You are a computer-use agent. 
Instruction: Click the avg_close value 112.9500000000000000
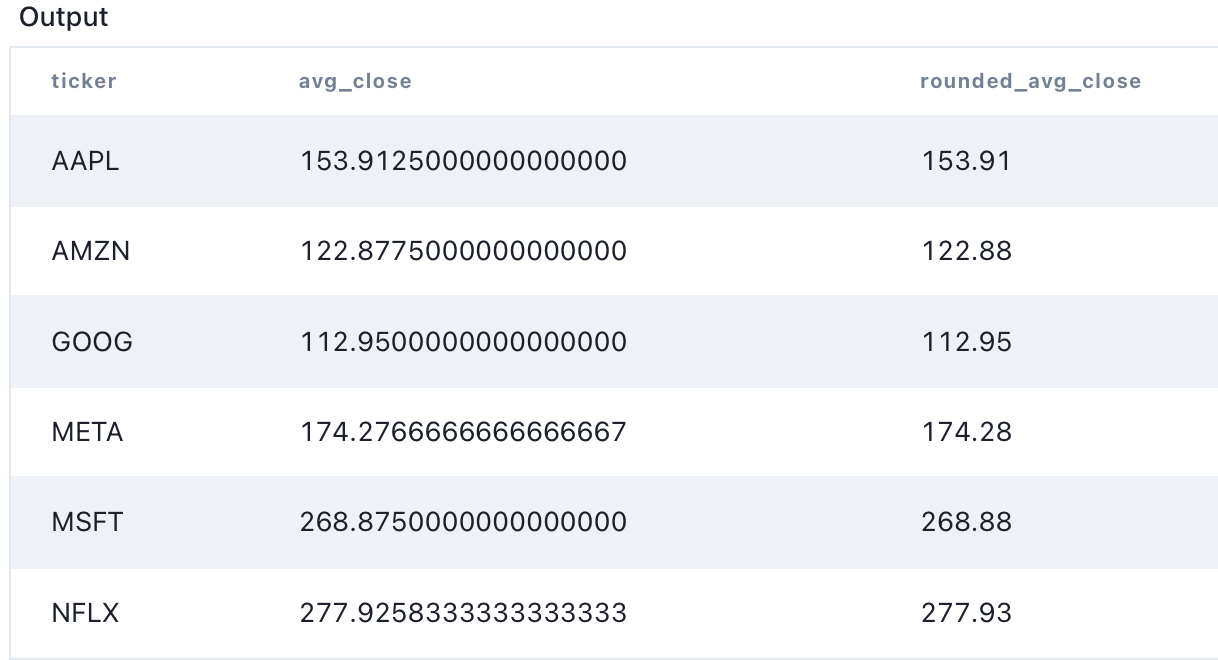coord(463,342)
